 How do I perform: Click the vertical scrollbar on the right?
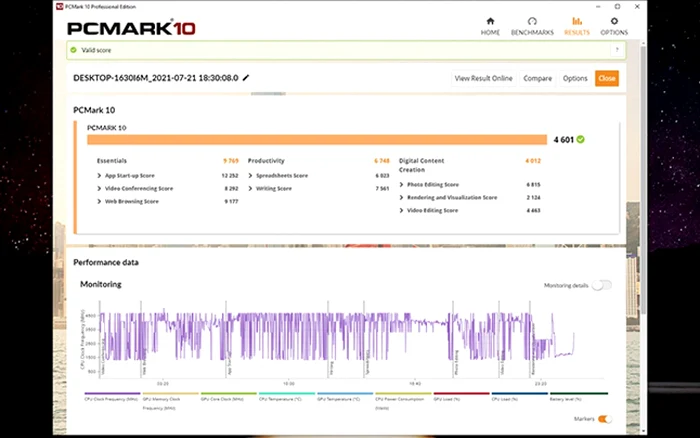[643, 179]
